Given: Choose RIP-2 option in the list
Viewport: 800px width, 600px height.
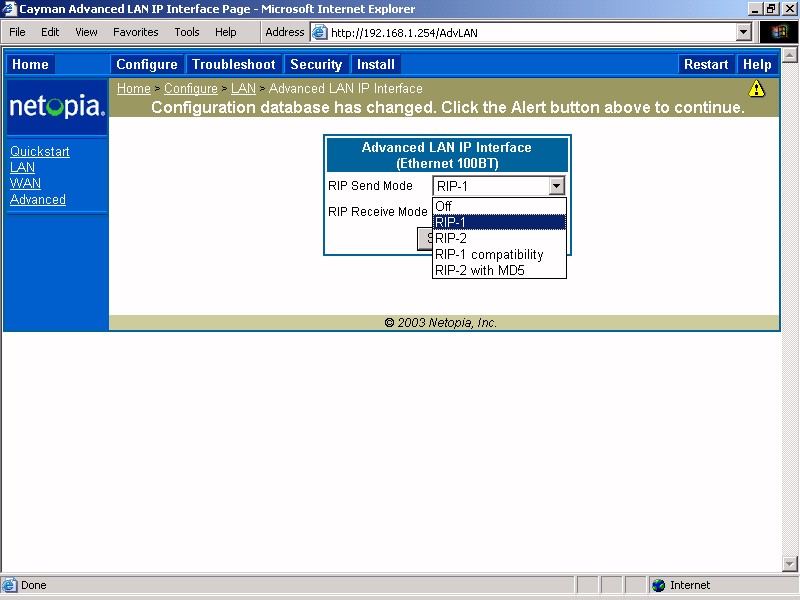Looking at the screenshot, I should pos(499,238).
